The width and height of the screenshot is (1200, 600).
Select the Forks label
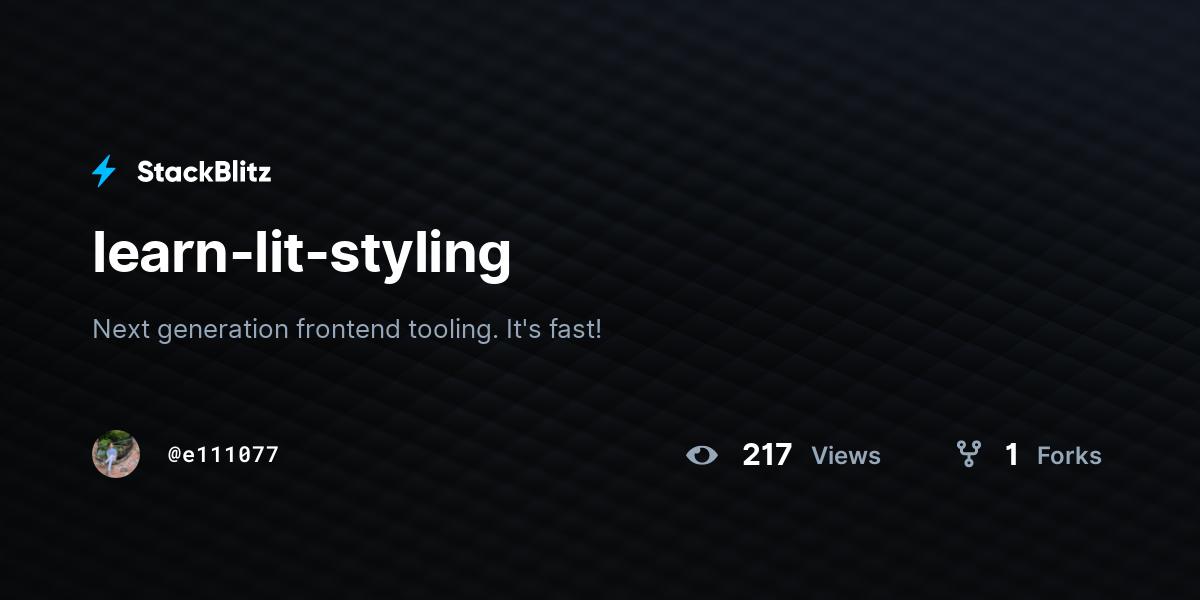[1069, 456]
